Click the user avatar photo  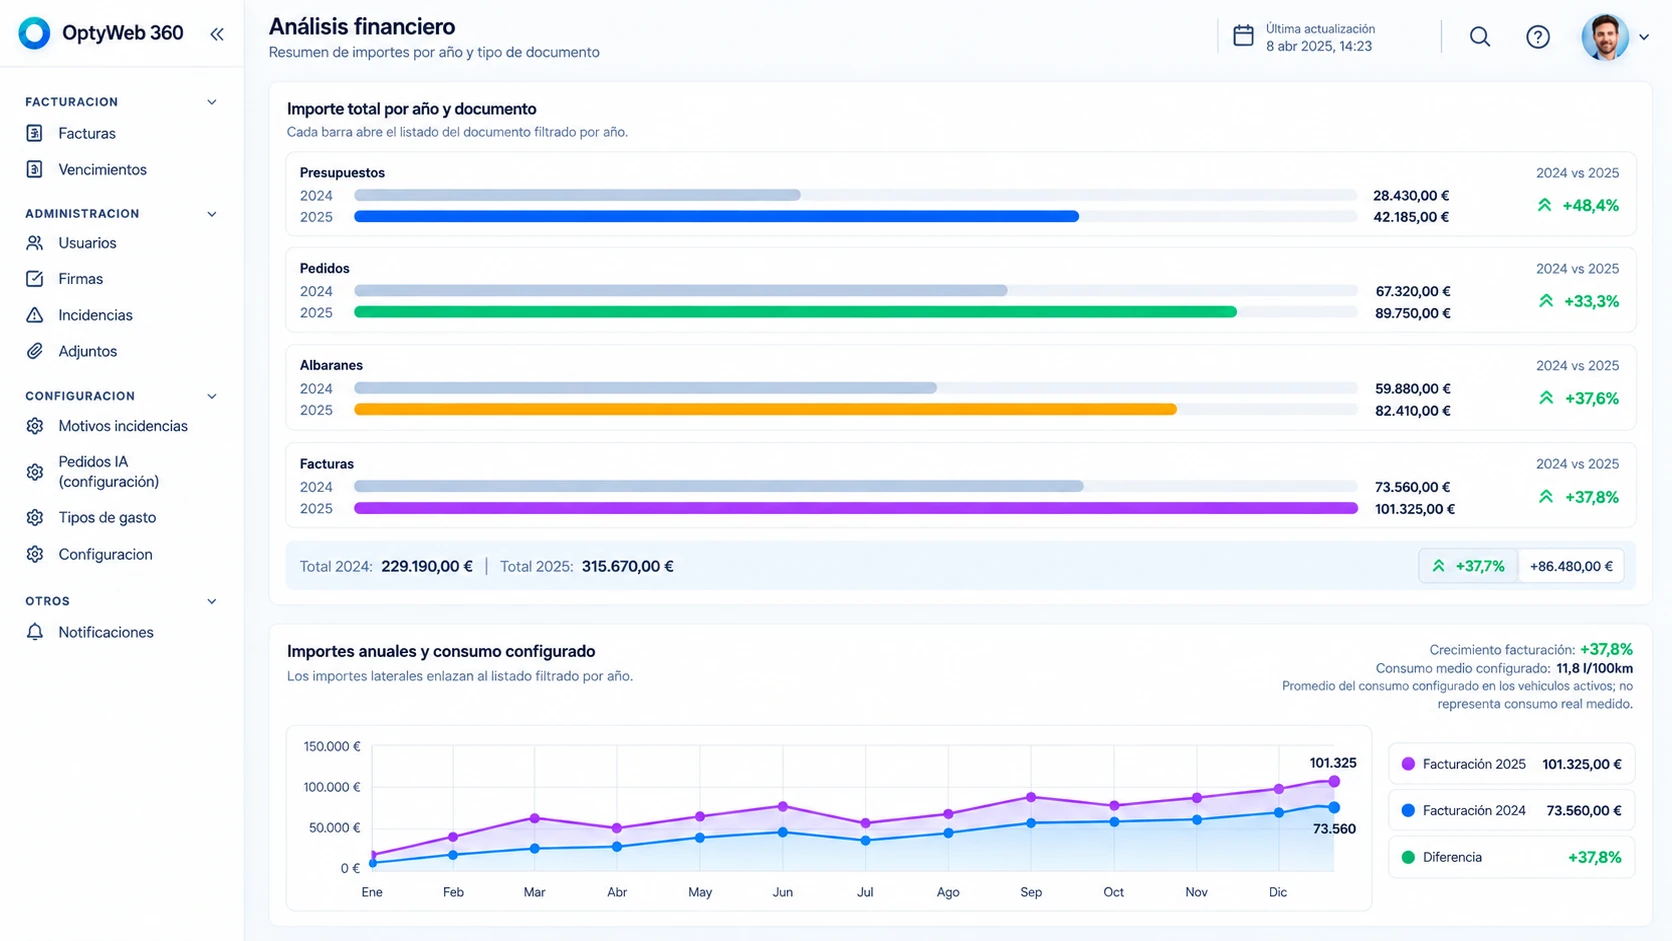click(1605, 37)
